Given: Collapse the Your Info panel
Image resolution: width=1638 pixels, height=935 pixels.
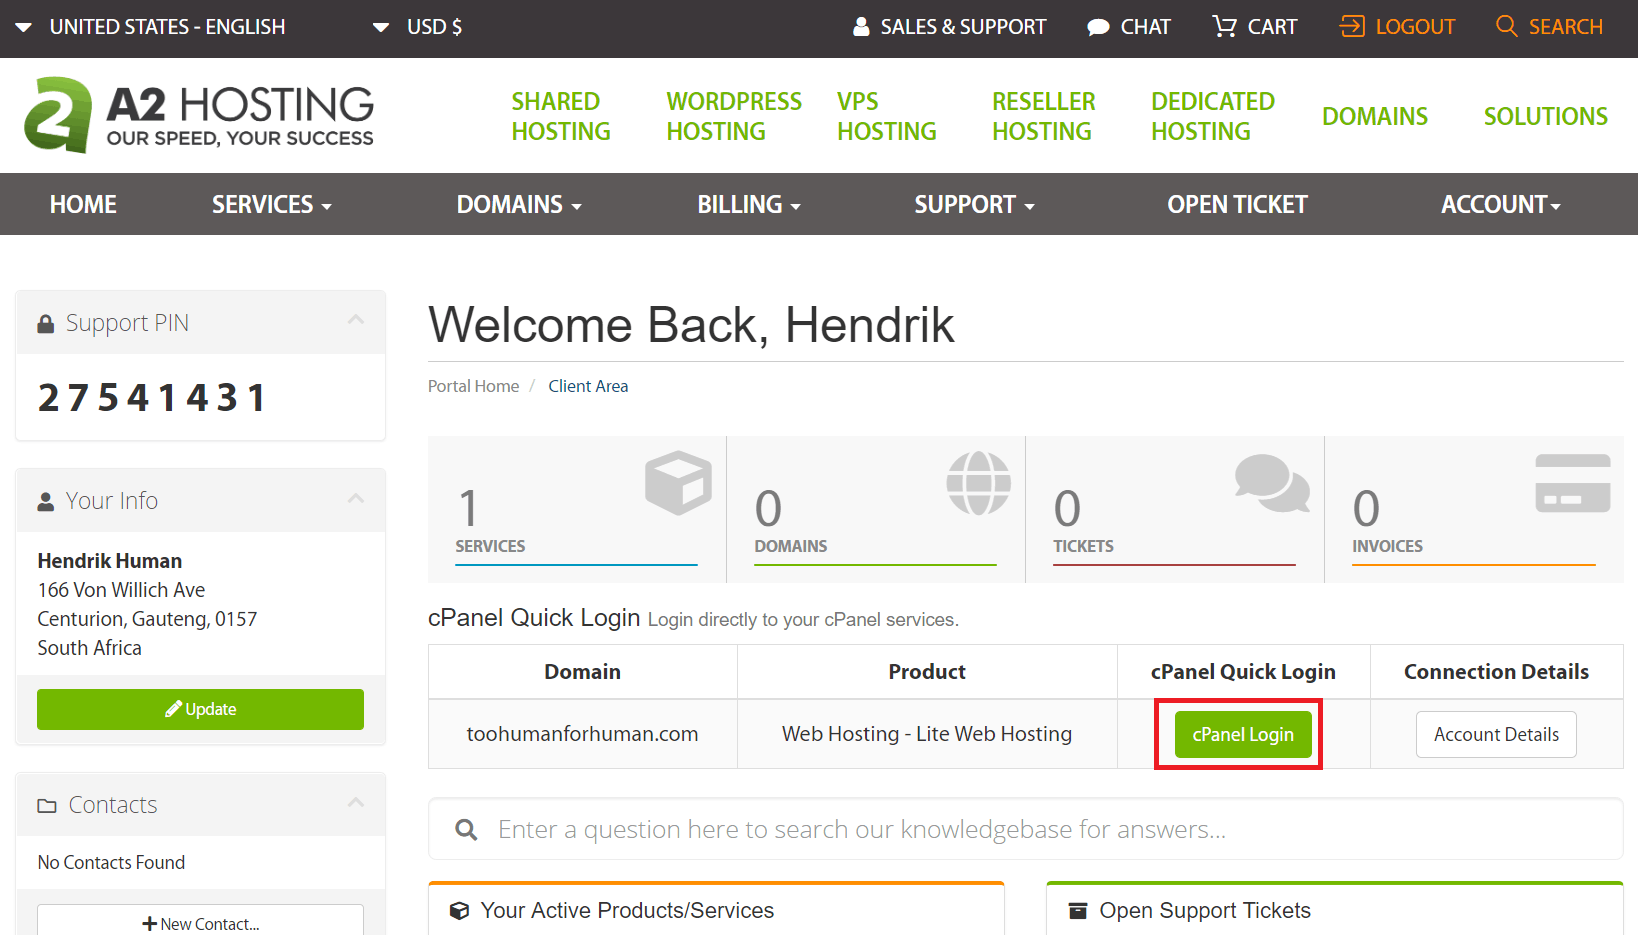Looking at the screenshot, I should pyautogui.click(x=356, y=499).
